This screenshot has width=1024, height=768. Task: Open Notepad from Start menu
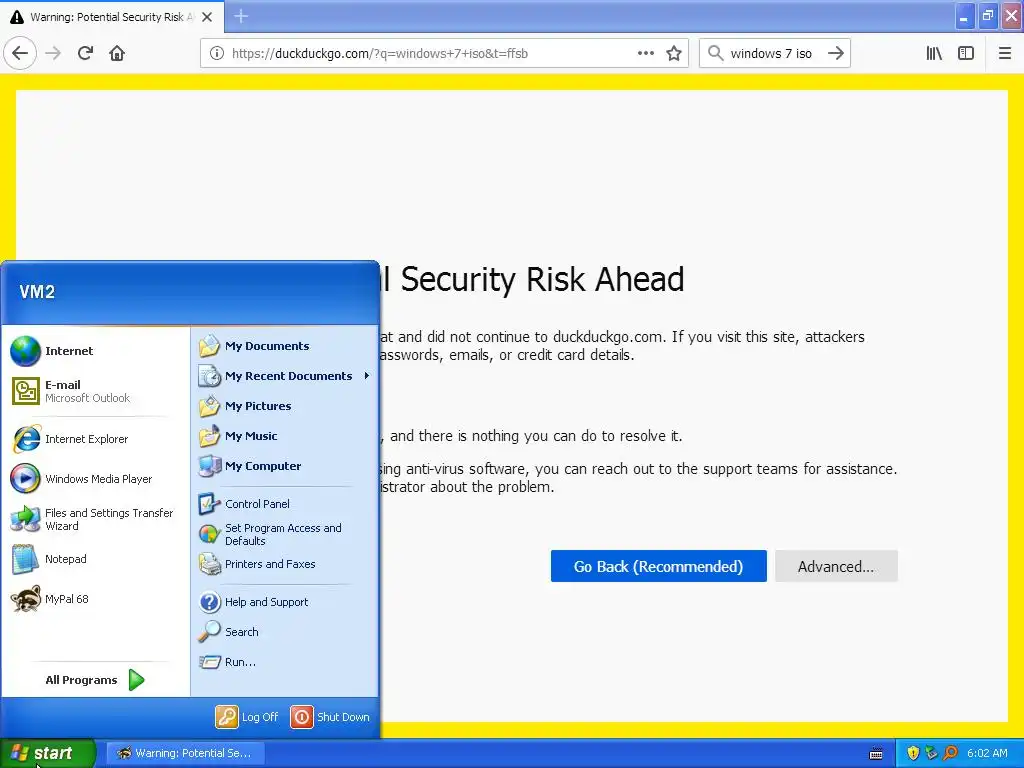tap(96, 559)
